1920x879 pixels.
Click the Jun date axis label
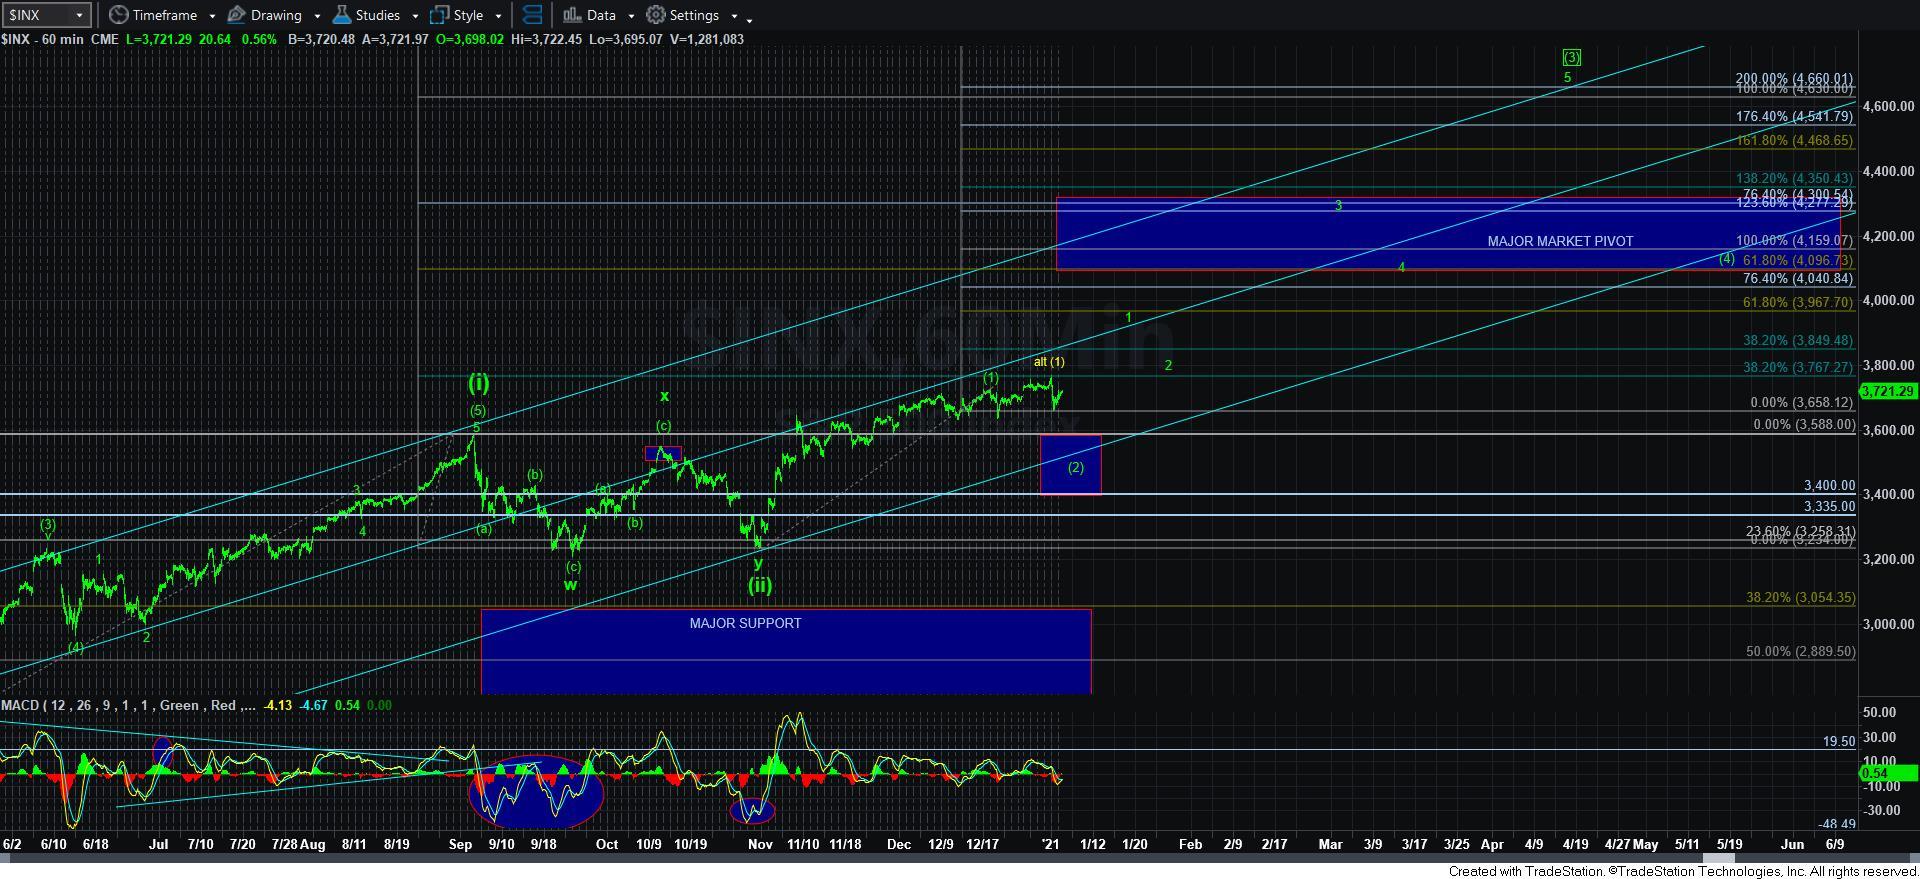click(x=1792, y=844)
